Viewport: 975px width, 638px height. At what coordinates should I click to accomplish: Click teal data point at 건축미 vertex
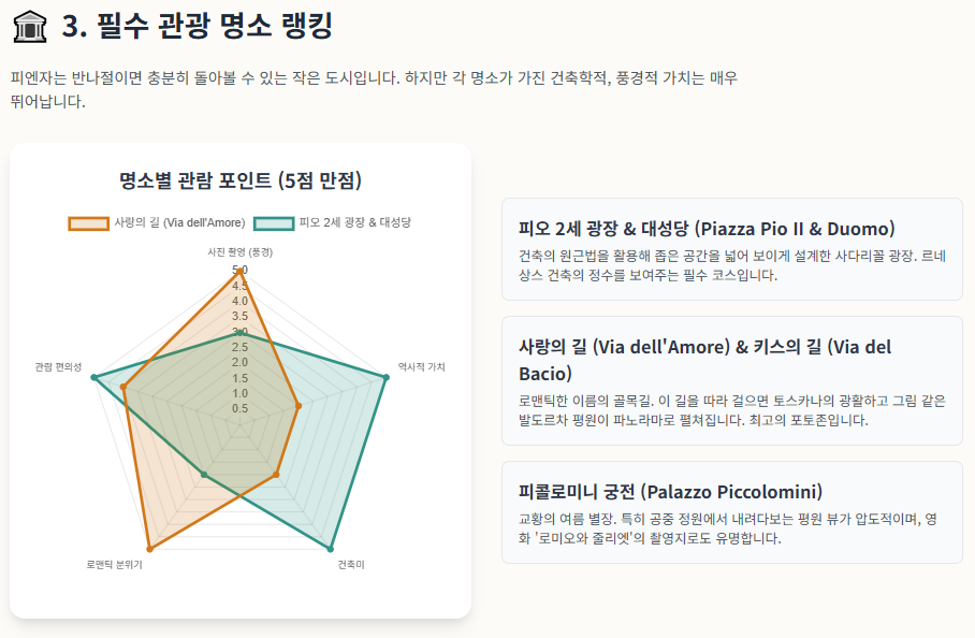(330, 548)
